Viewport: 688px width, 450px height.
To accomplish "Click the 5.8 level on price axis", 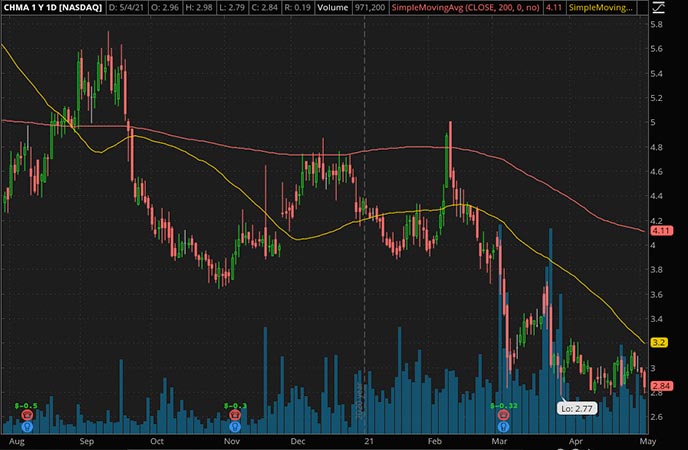I will (x=658, y=23).
